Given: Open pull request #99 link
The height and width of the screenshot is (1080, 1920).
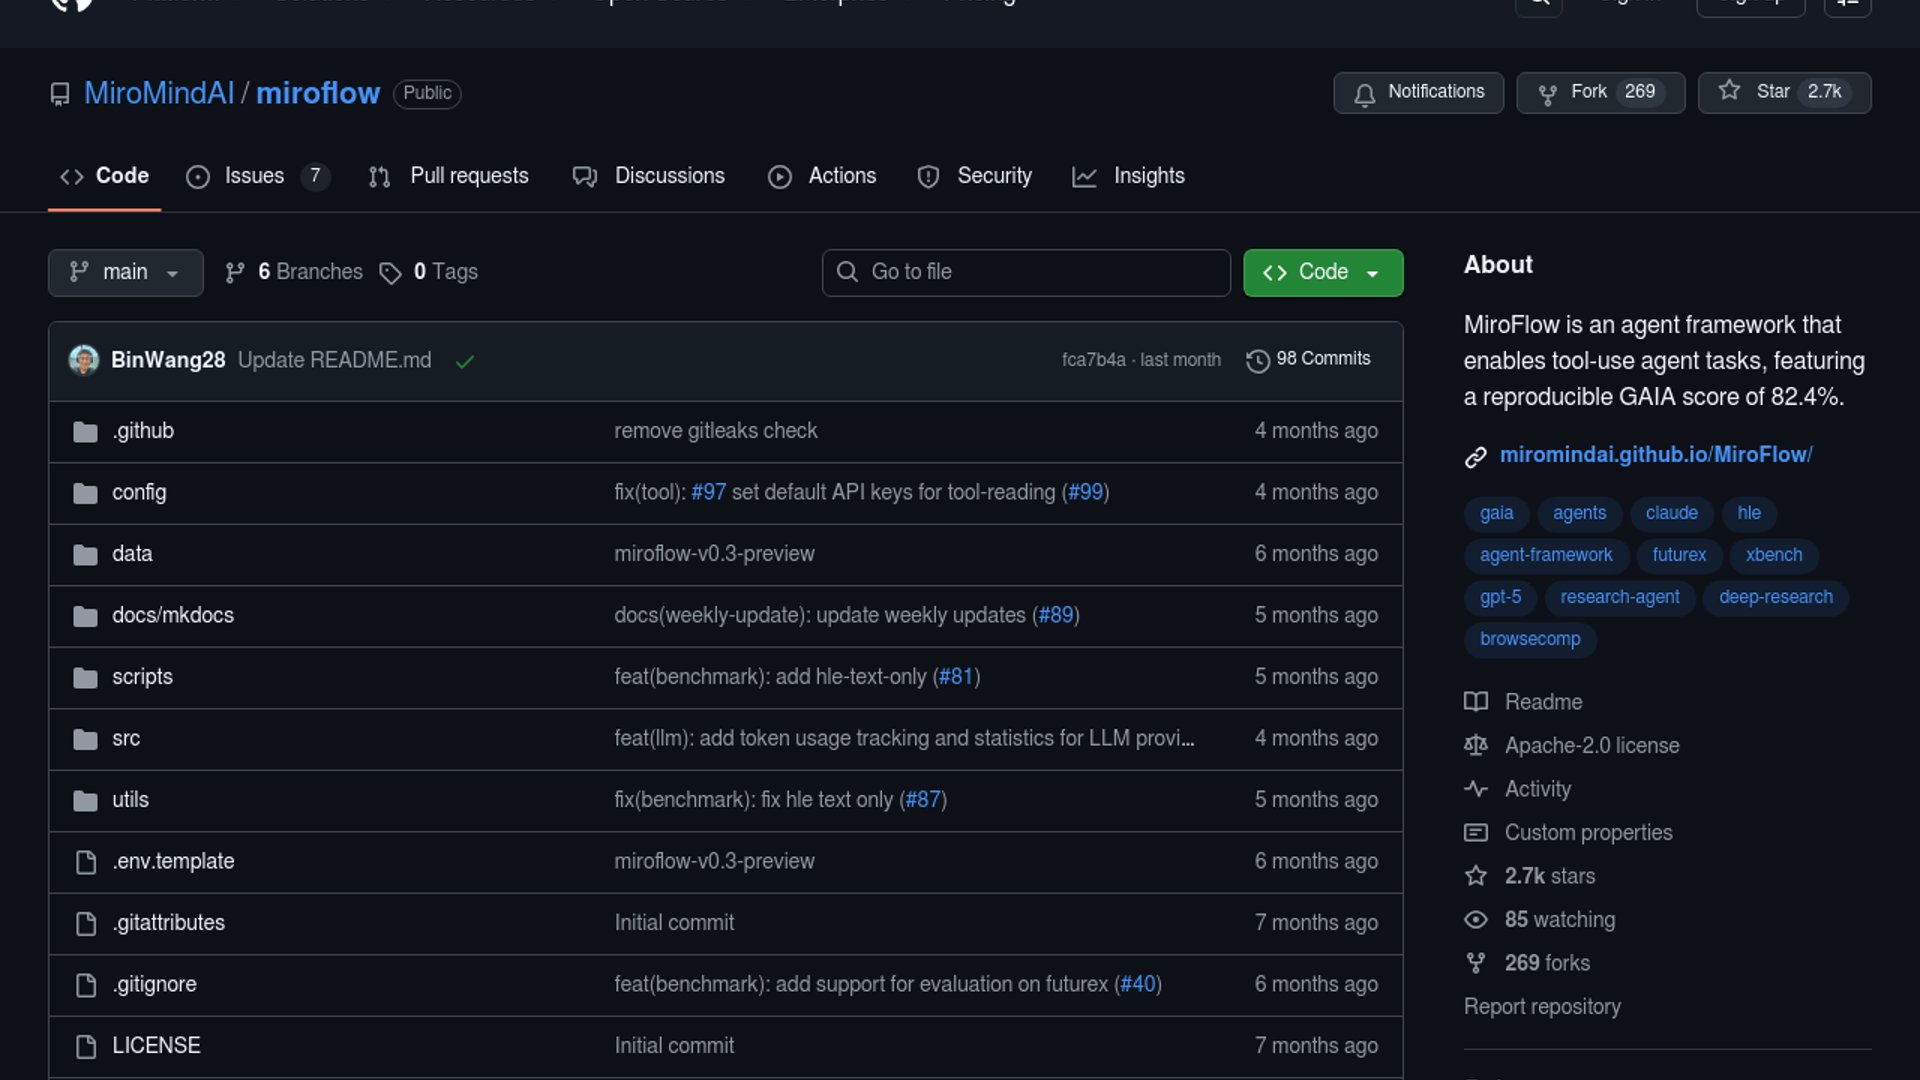Looking at the screenshot, I should (x=1085, y=493).
